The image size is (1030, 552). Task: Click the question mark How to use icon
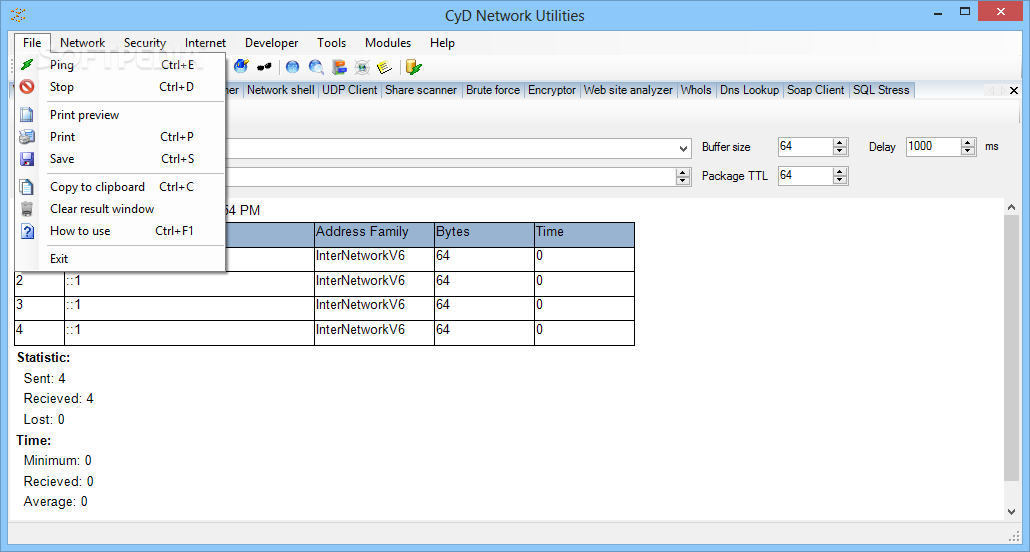pos(27,231)
